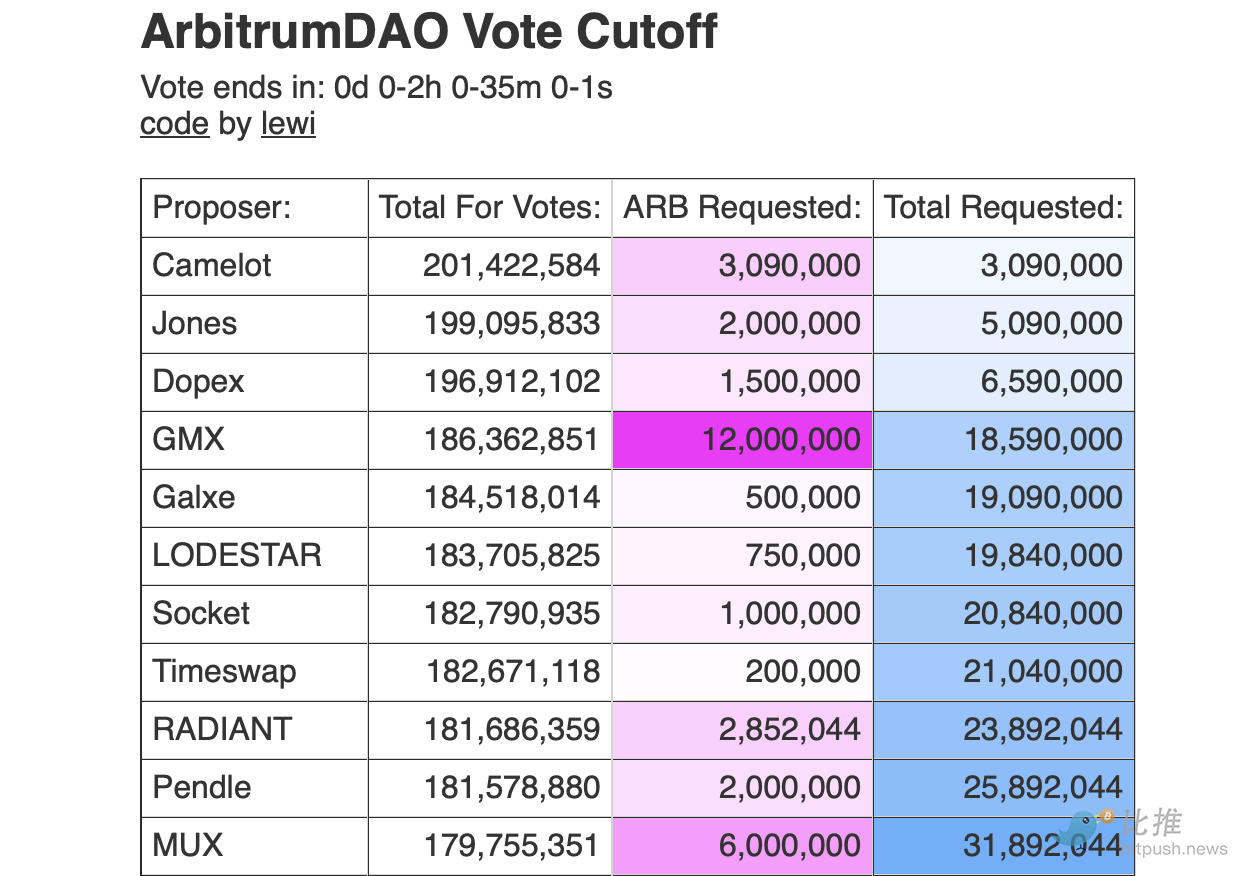This screenshot has height=876, width=1248.
Task: Click the Camelot proposer cell
Action: tap(212, 266)
